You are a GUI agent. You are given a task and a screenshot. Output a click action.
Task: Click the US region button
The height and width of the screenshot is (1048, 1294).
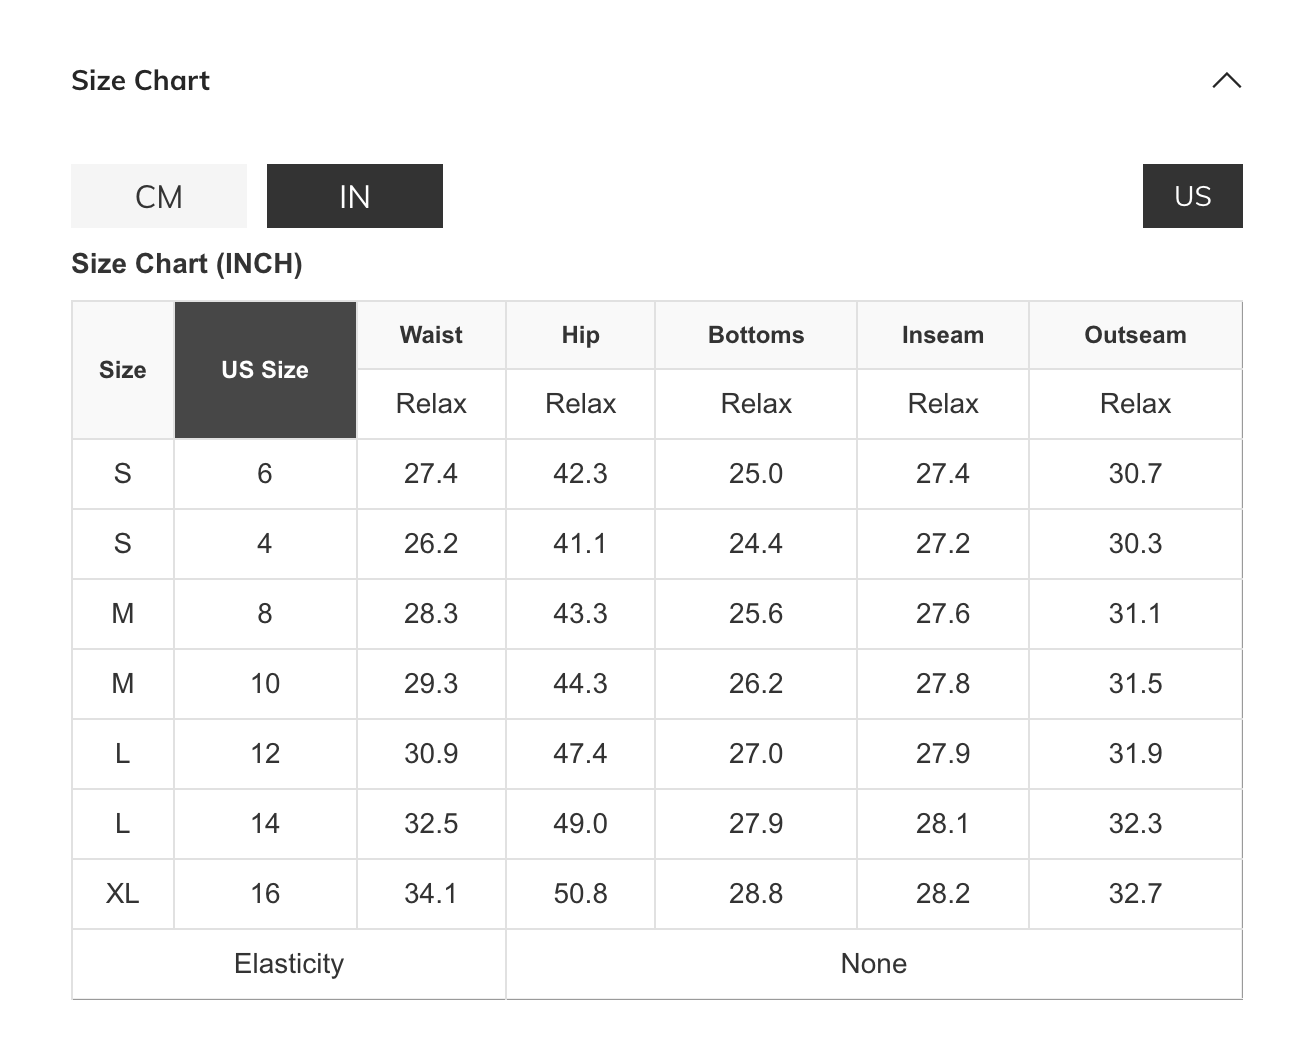[1192, 196]
